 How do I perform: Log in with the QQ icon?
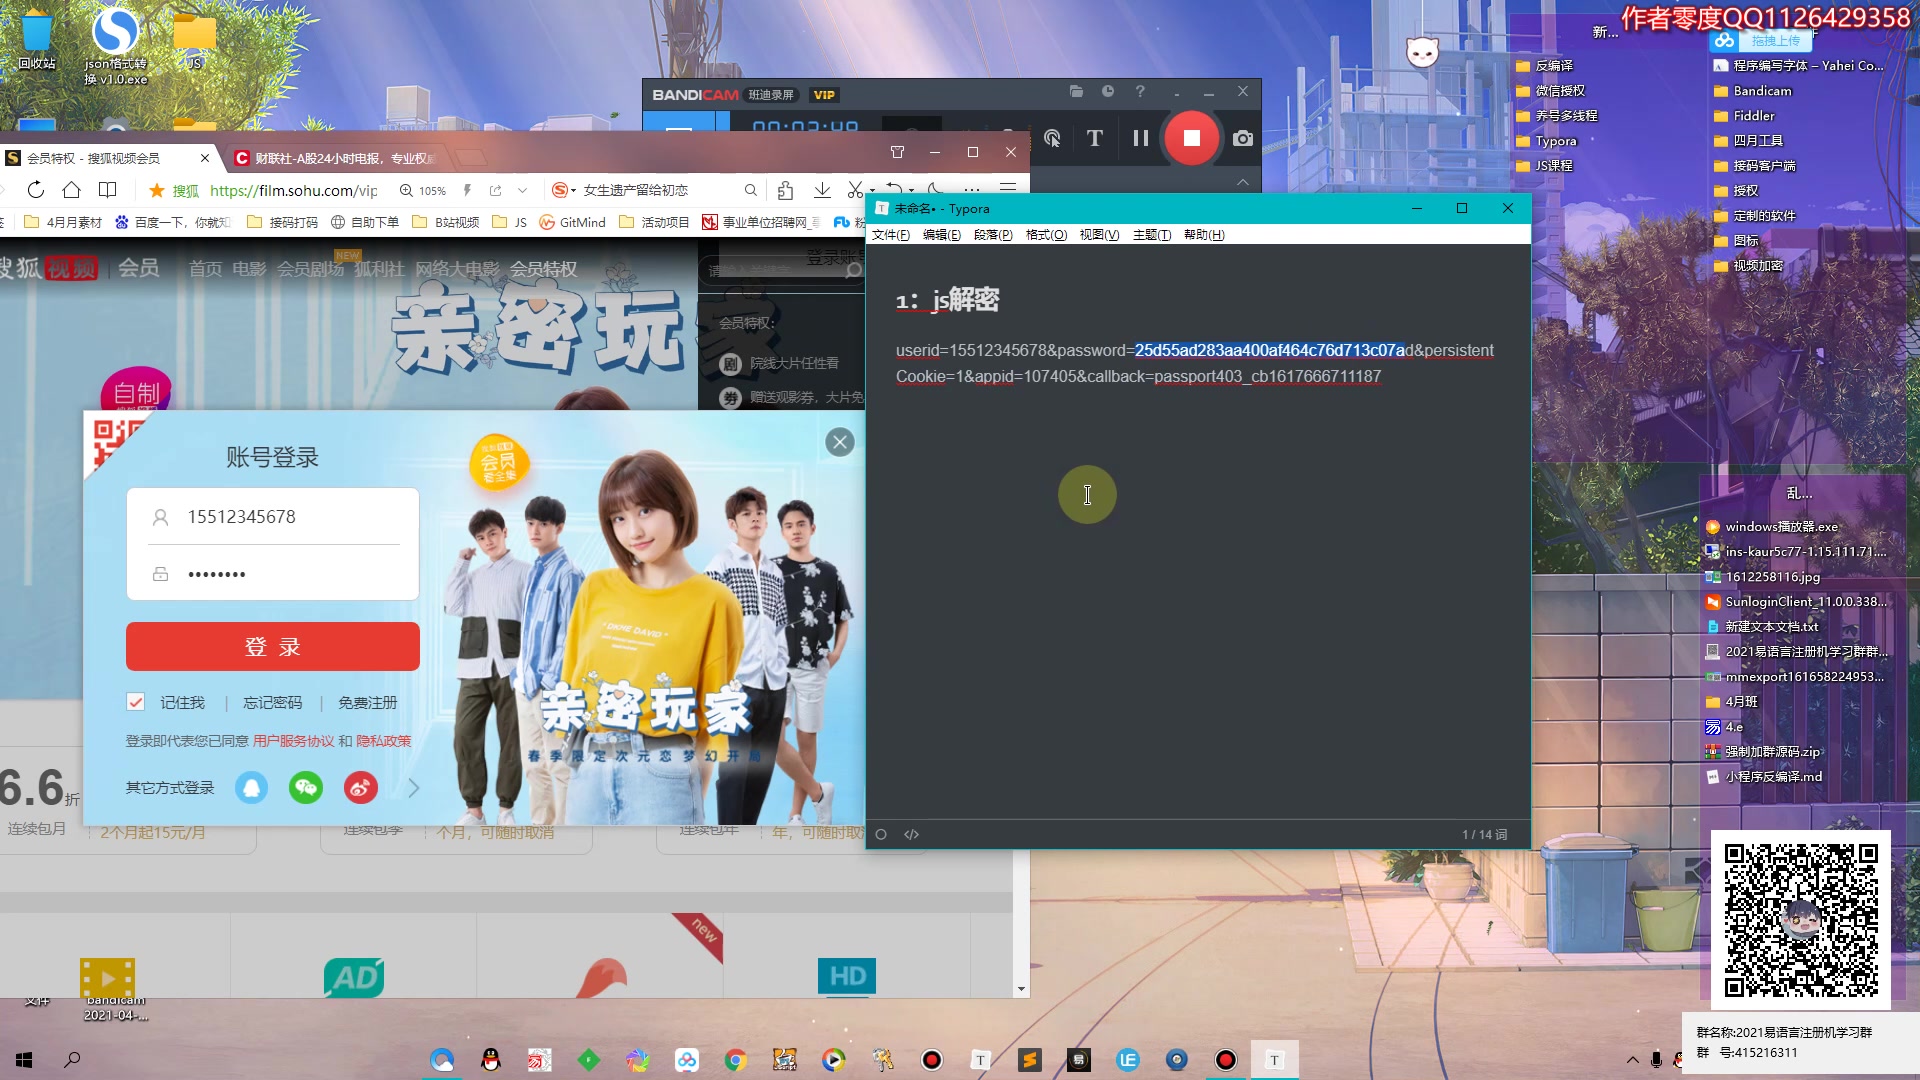(251, 788)
